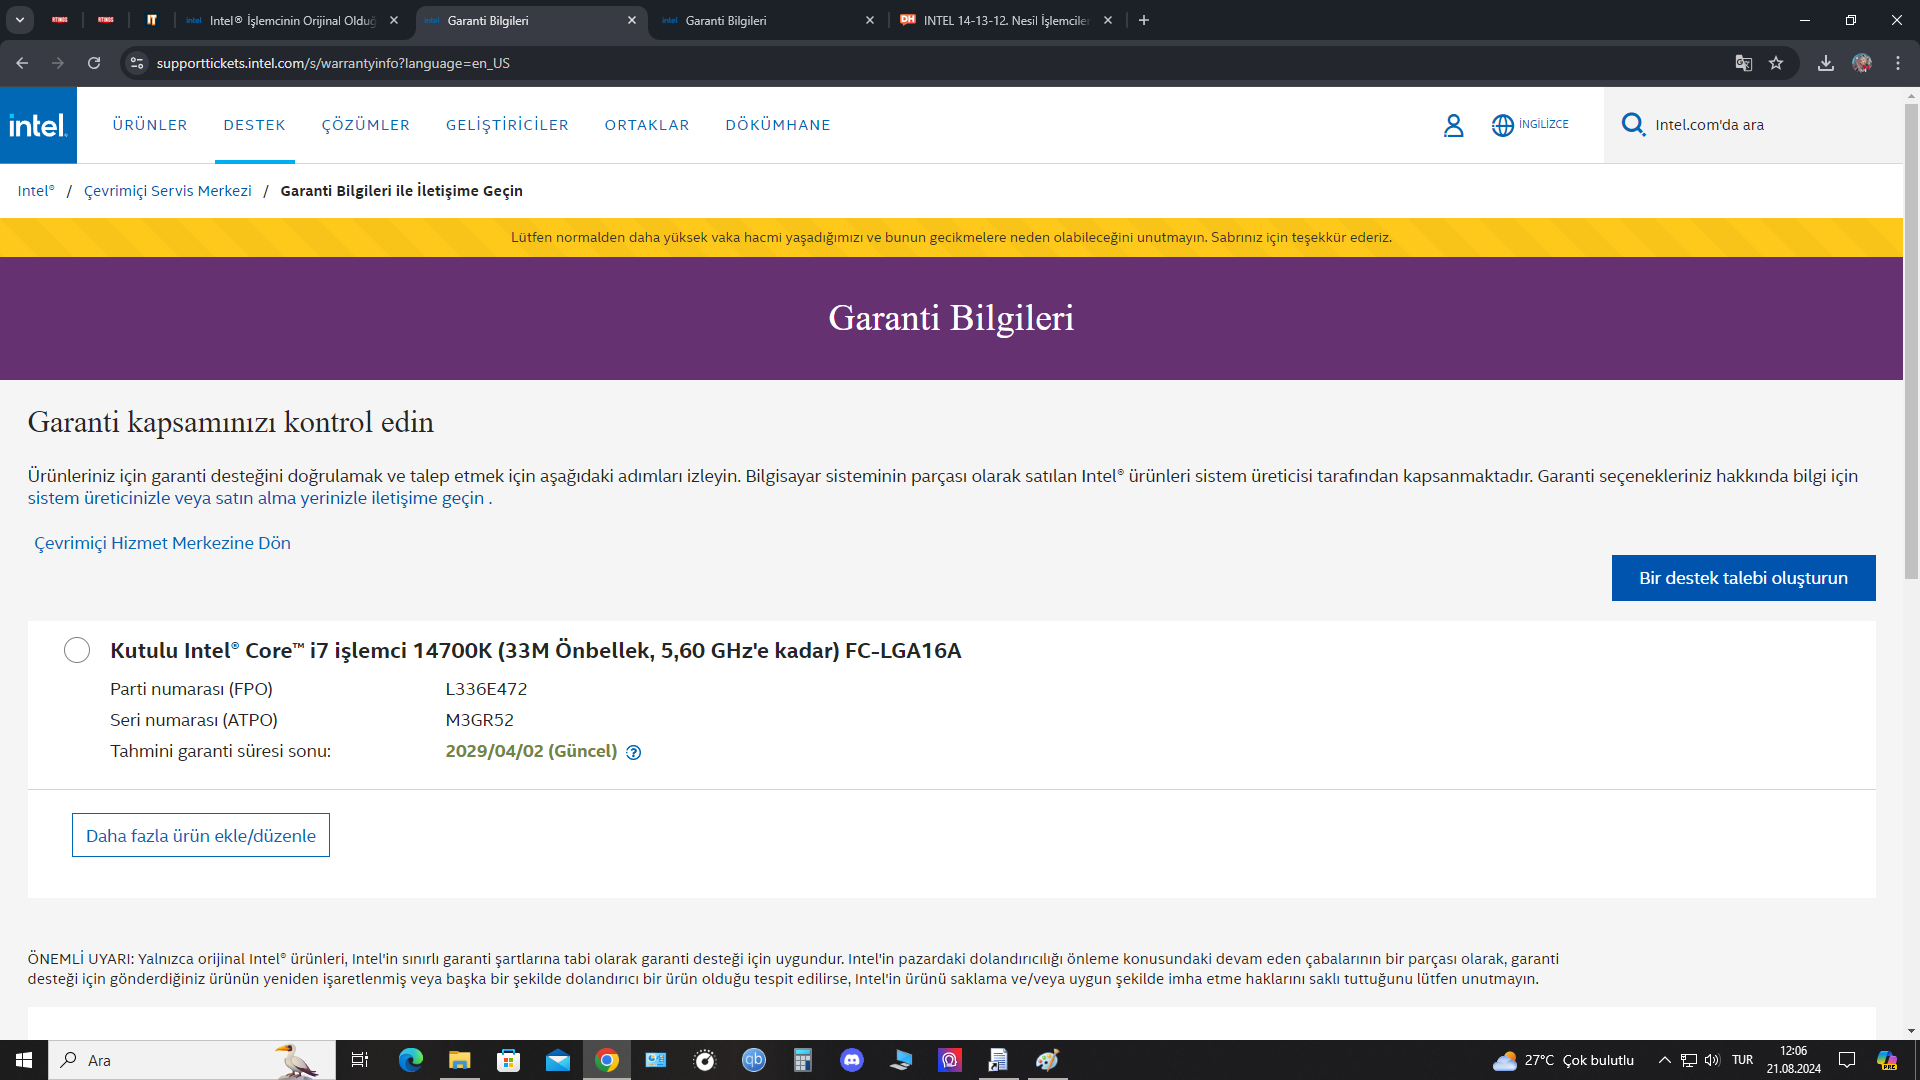
Task: Open the tab search dropdown arrow
Action: coord(19,20)
